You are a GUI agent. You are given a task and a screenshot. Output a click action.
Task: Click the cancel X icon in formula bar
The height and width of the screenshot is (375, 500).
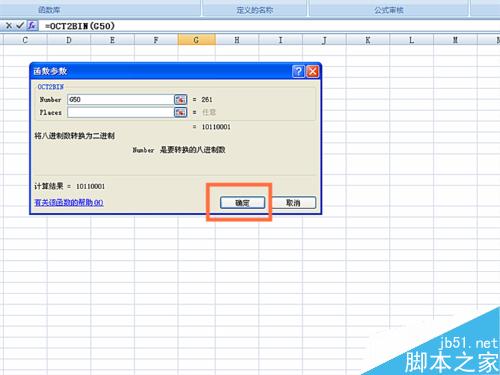click(9, 25)
